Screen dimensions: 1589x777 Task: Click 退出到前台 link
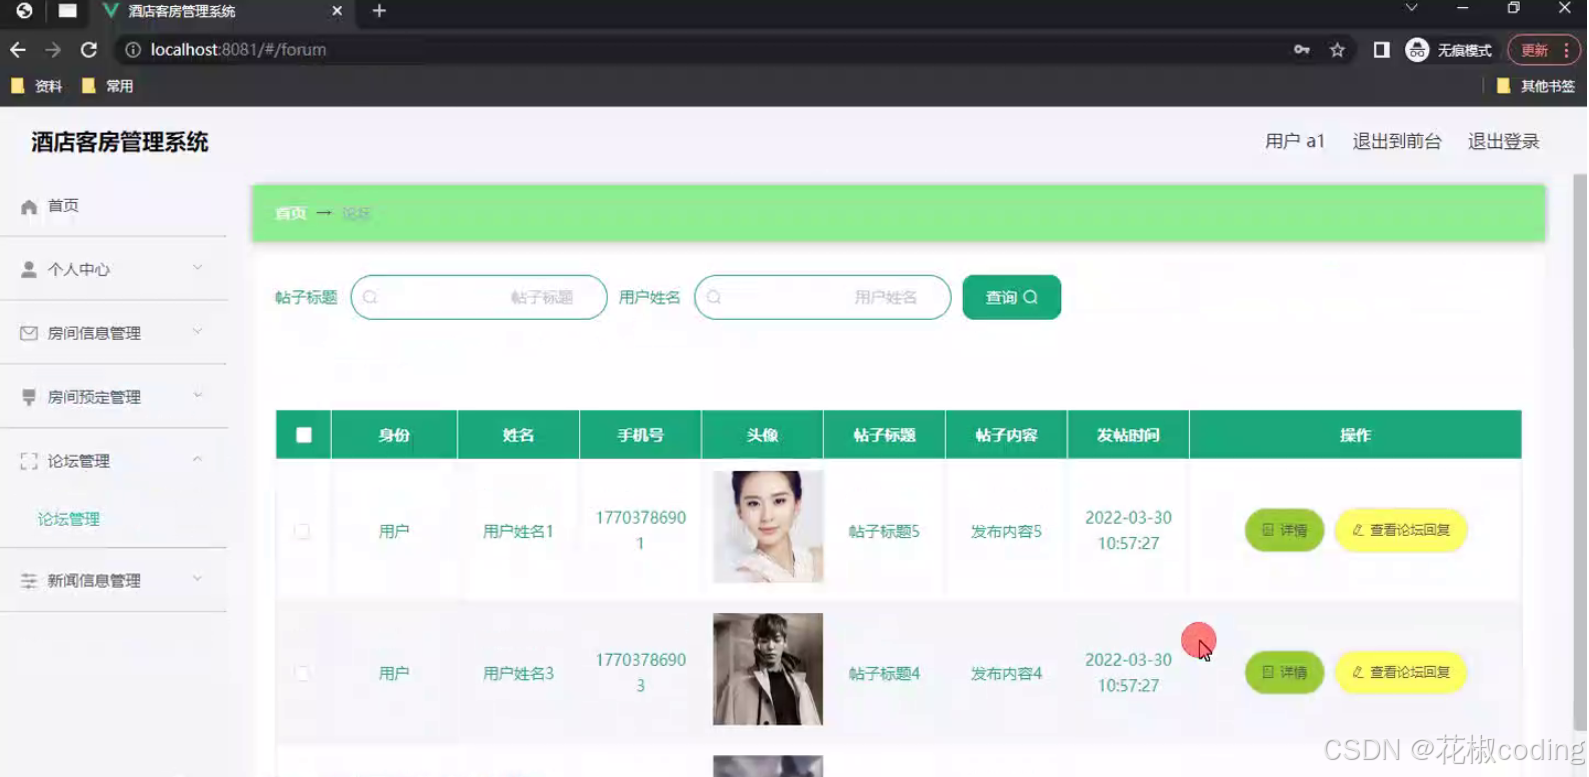[1397, 142]
